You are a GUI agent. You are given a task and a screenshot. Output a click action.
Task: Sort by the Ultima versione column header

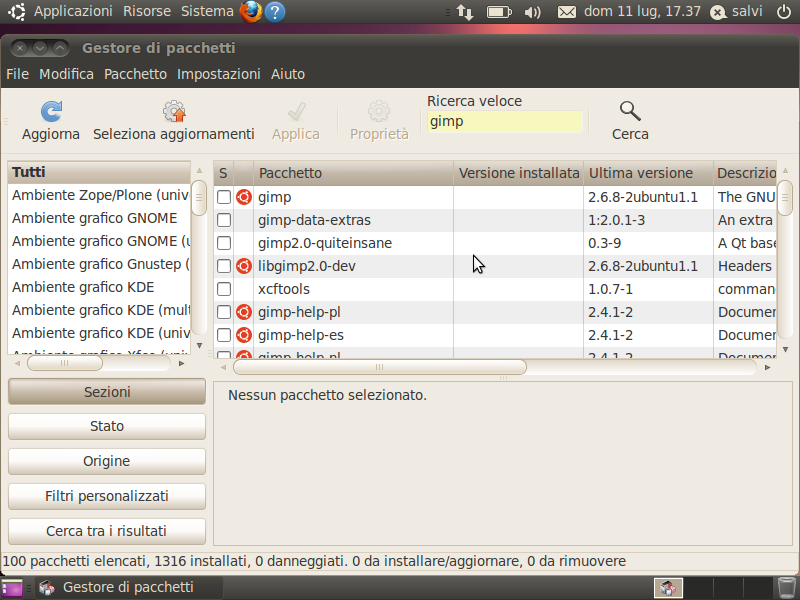tap(648, 173)
